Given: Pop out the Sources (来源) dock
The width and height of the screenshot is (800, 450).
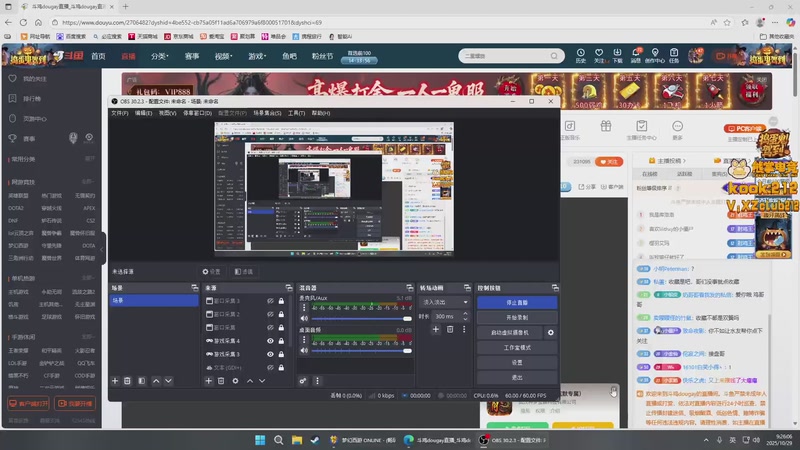Looking at the screenshot, I should pos(289,288).
